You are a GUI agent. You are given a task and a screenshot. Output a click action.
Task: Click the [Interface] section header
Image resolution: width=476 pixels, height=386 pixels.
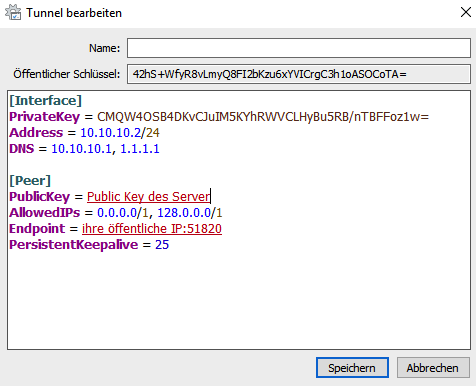coord(45,101)
